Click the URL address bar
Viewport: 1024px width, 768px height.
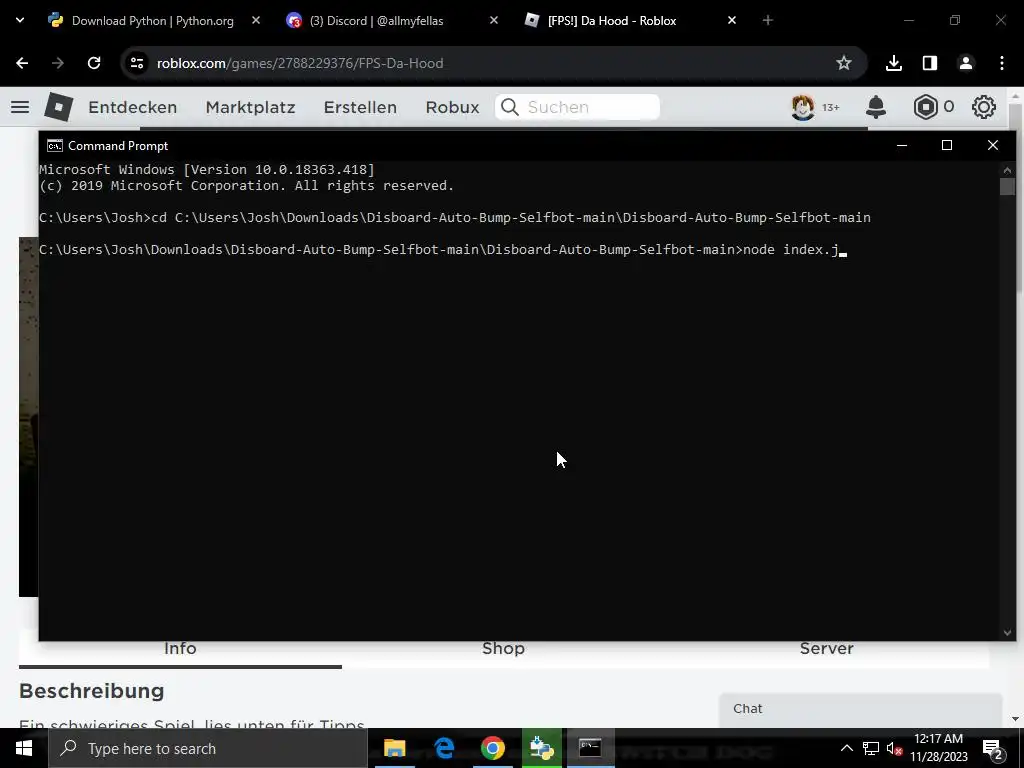(494, 63)
